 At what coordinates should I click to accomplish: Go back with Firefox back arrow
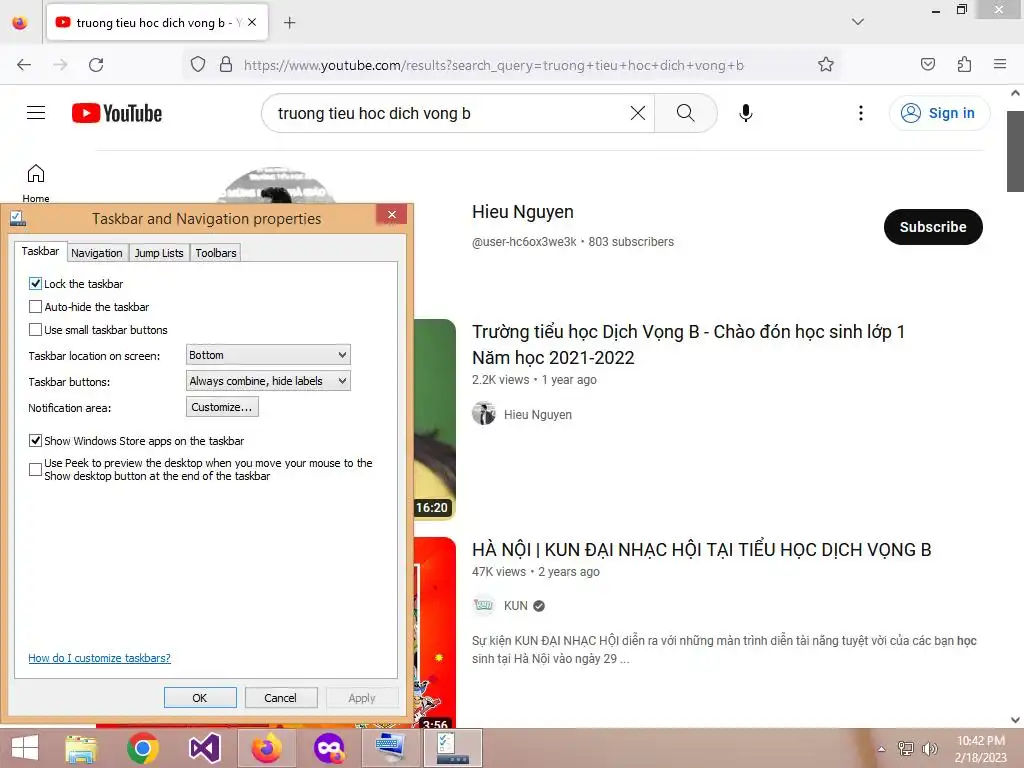[x=24, y=65]
